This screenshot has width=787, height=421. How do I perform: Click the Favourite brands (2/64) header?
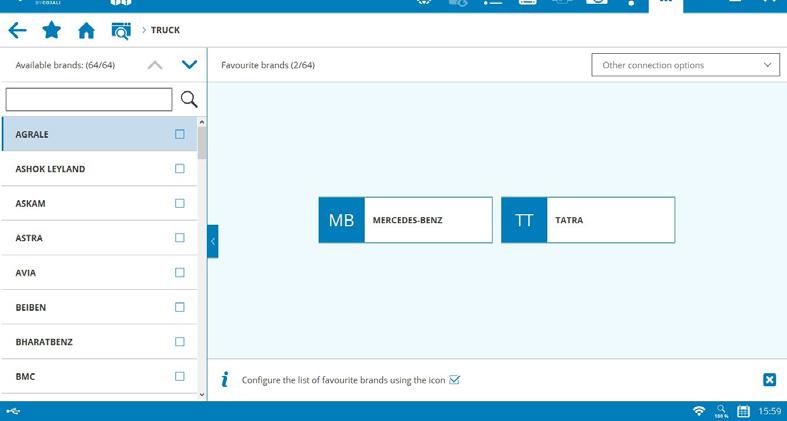268,65
